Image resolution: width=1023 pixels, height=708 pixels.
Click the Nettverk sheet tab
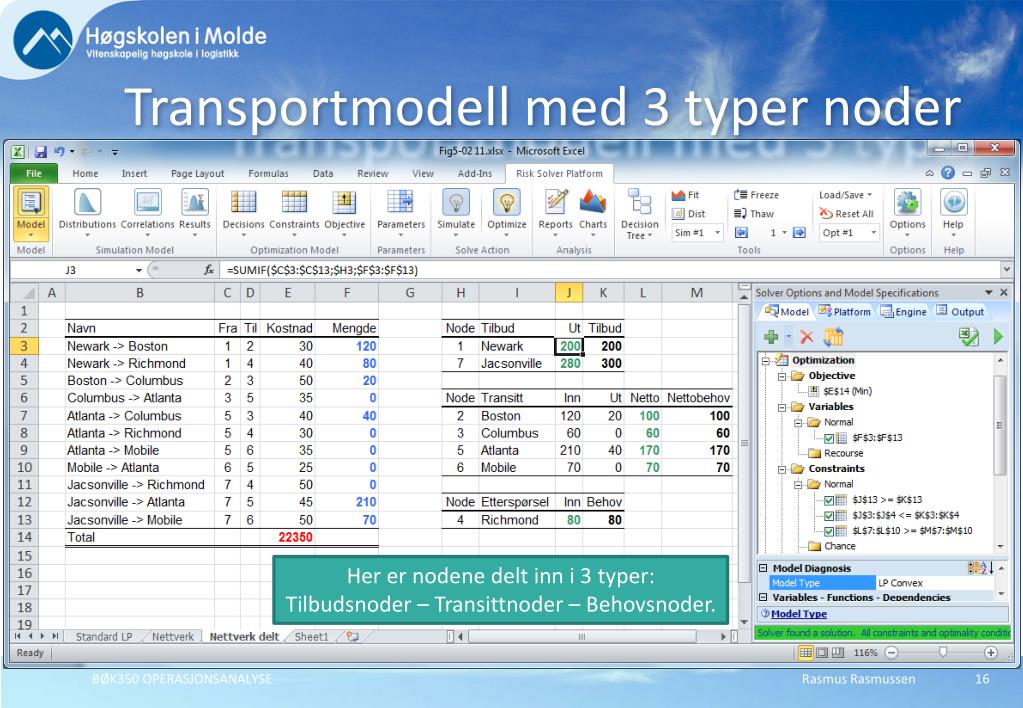coord(173,637)
